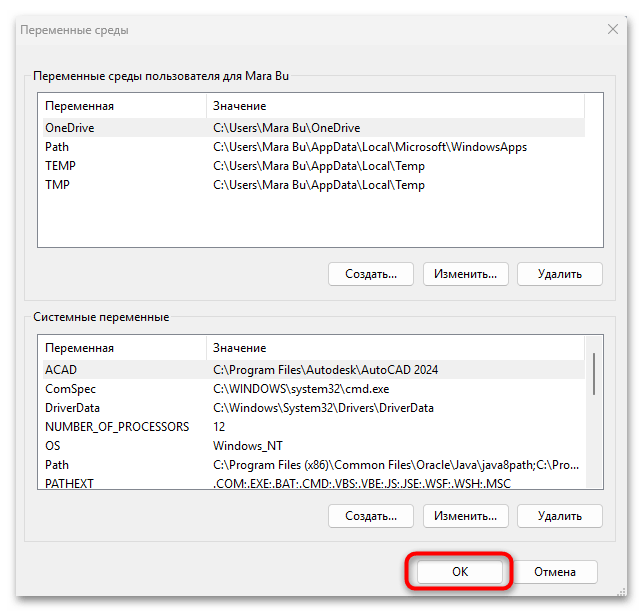Click Создать in system variables section
The image size is (643, 612).
point(371,516)
